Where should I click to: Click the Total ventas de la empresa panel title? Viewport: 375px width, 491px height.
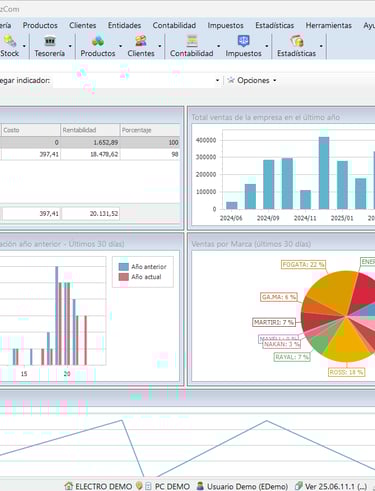[266, 117]
